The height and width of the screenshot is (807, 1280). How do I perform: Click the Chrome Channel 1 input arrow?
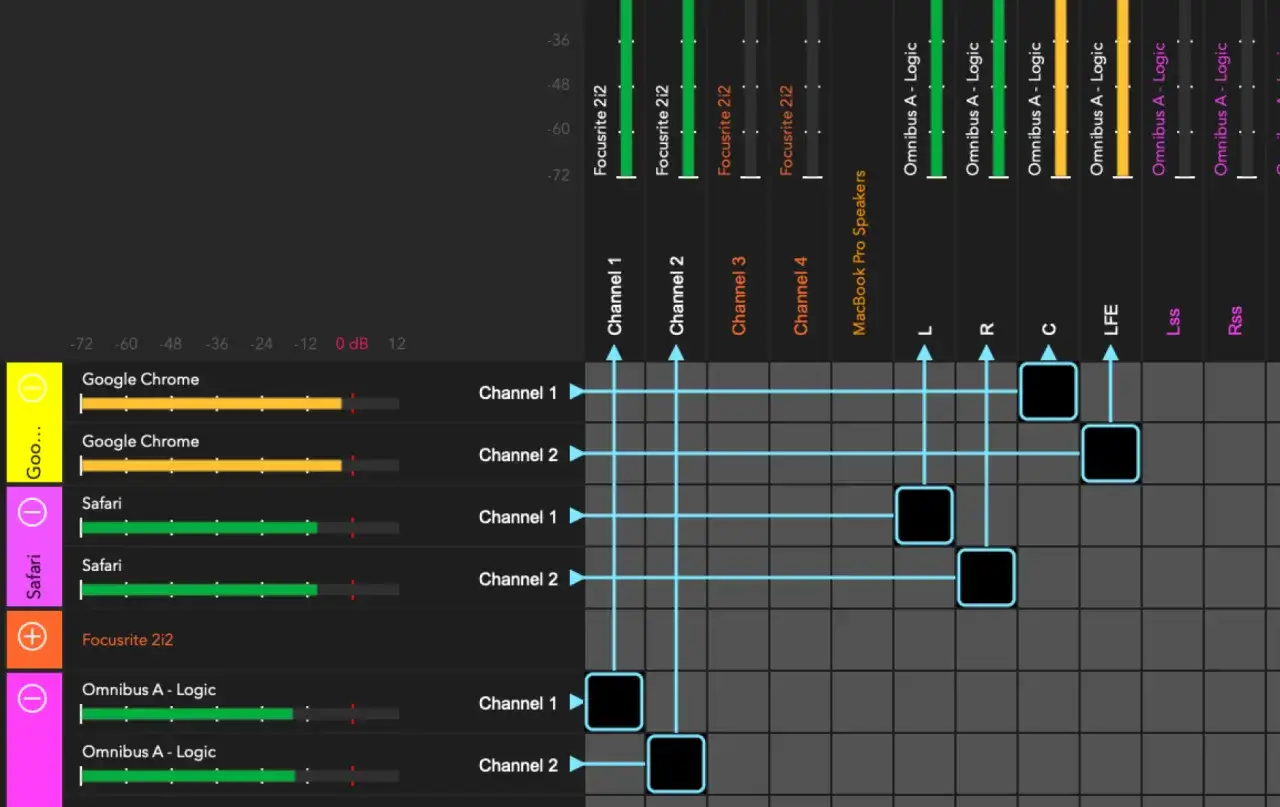576,392
